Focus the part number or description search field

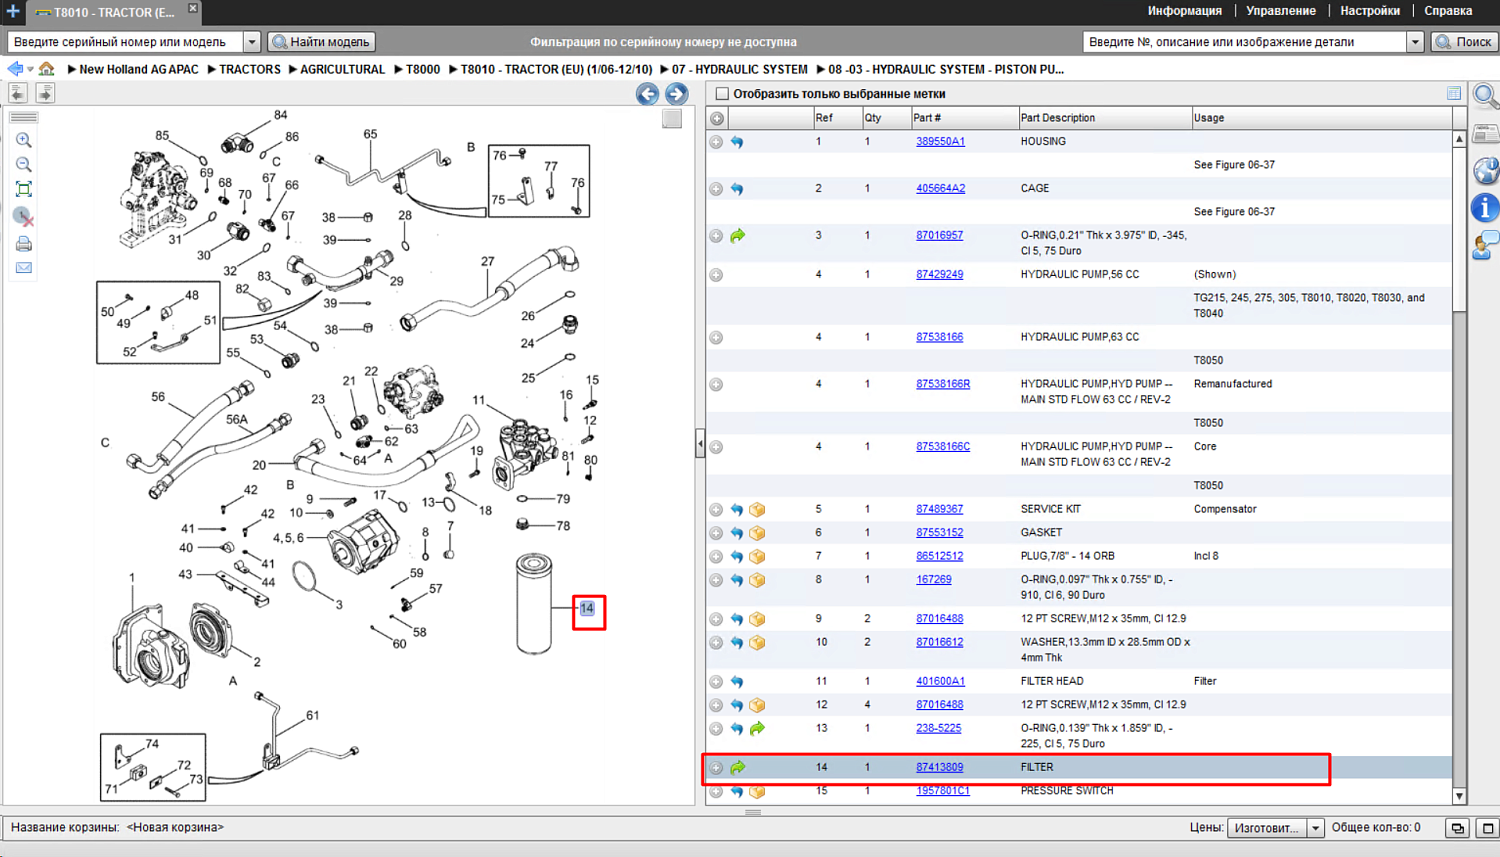(x=1245, y=42)
